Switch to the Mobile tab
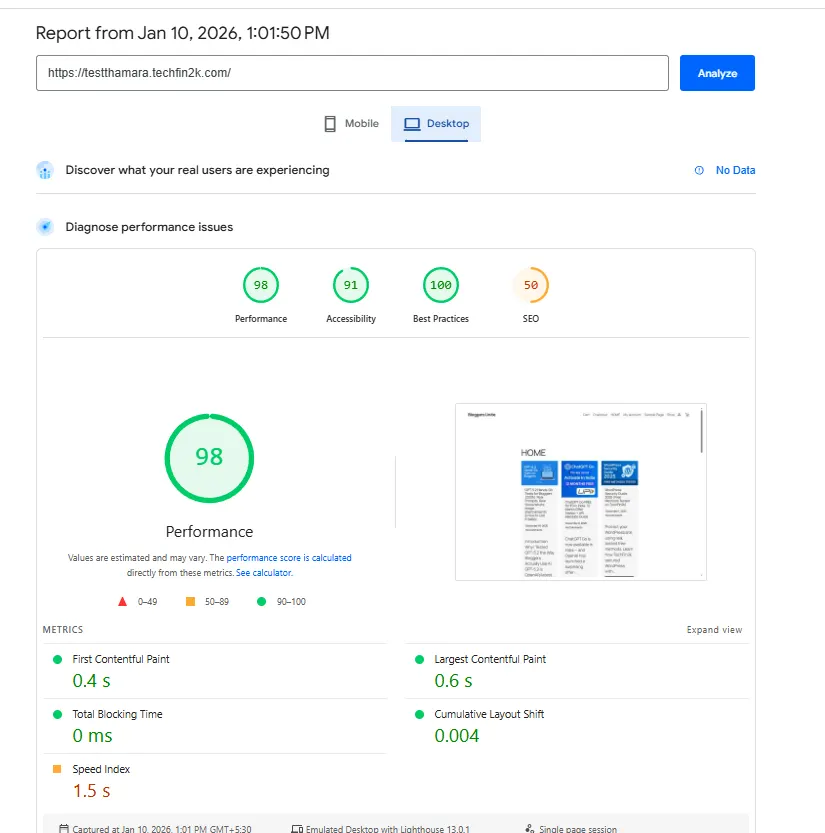The image size is (825, 833). (351, 124)
